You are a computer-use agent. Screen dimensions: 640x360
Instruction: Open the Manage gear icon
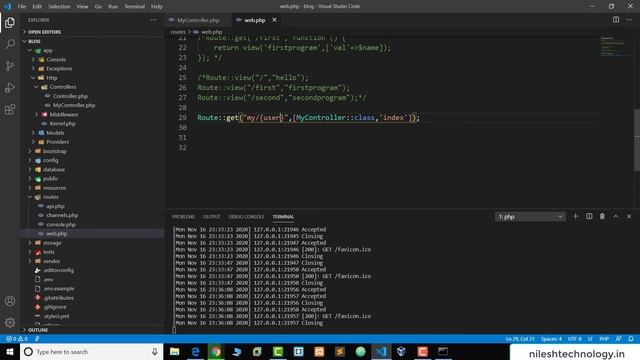click(10, 323)
